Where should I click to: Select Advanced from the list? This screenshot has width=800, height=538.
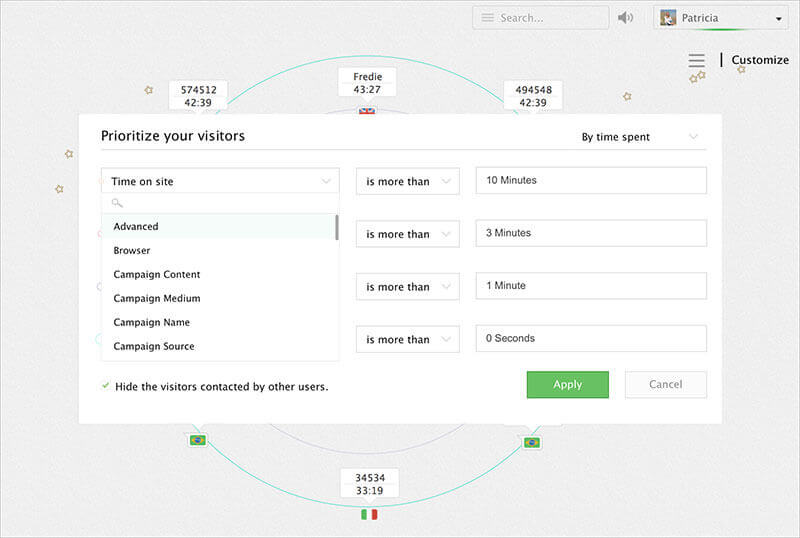(x=219, y=227)
